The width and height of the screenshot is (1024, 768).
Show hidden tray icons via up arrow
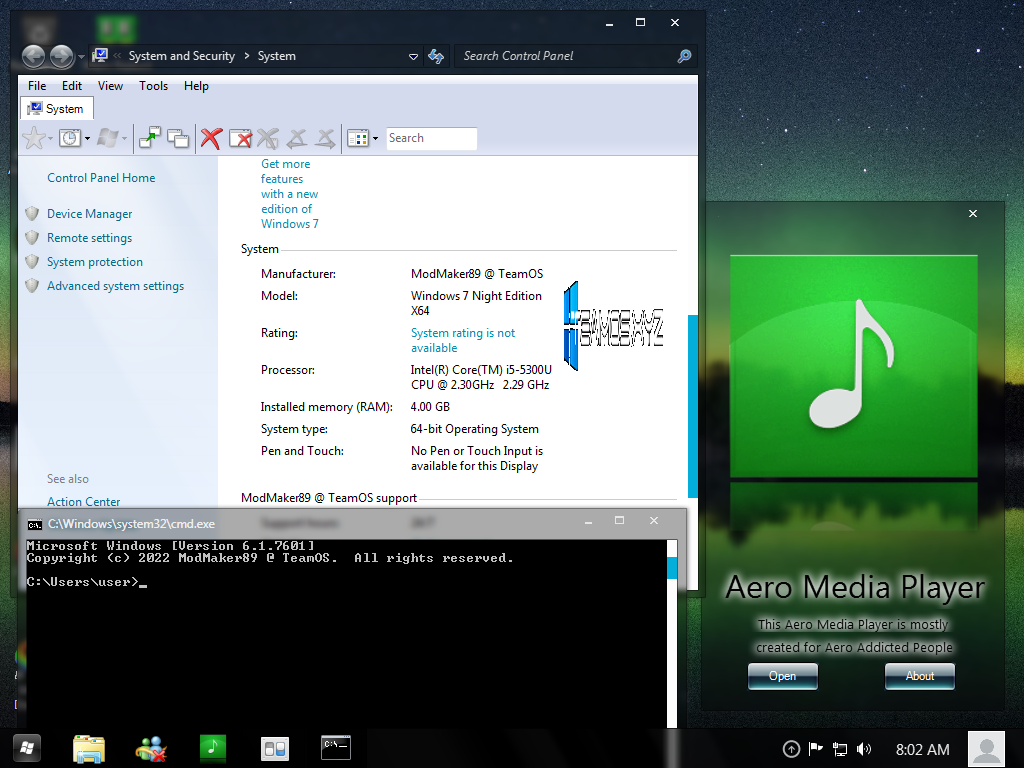(791, 749)
